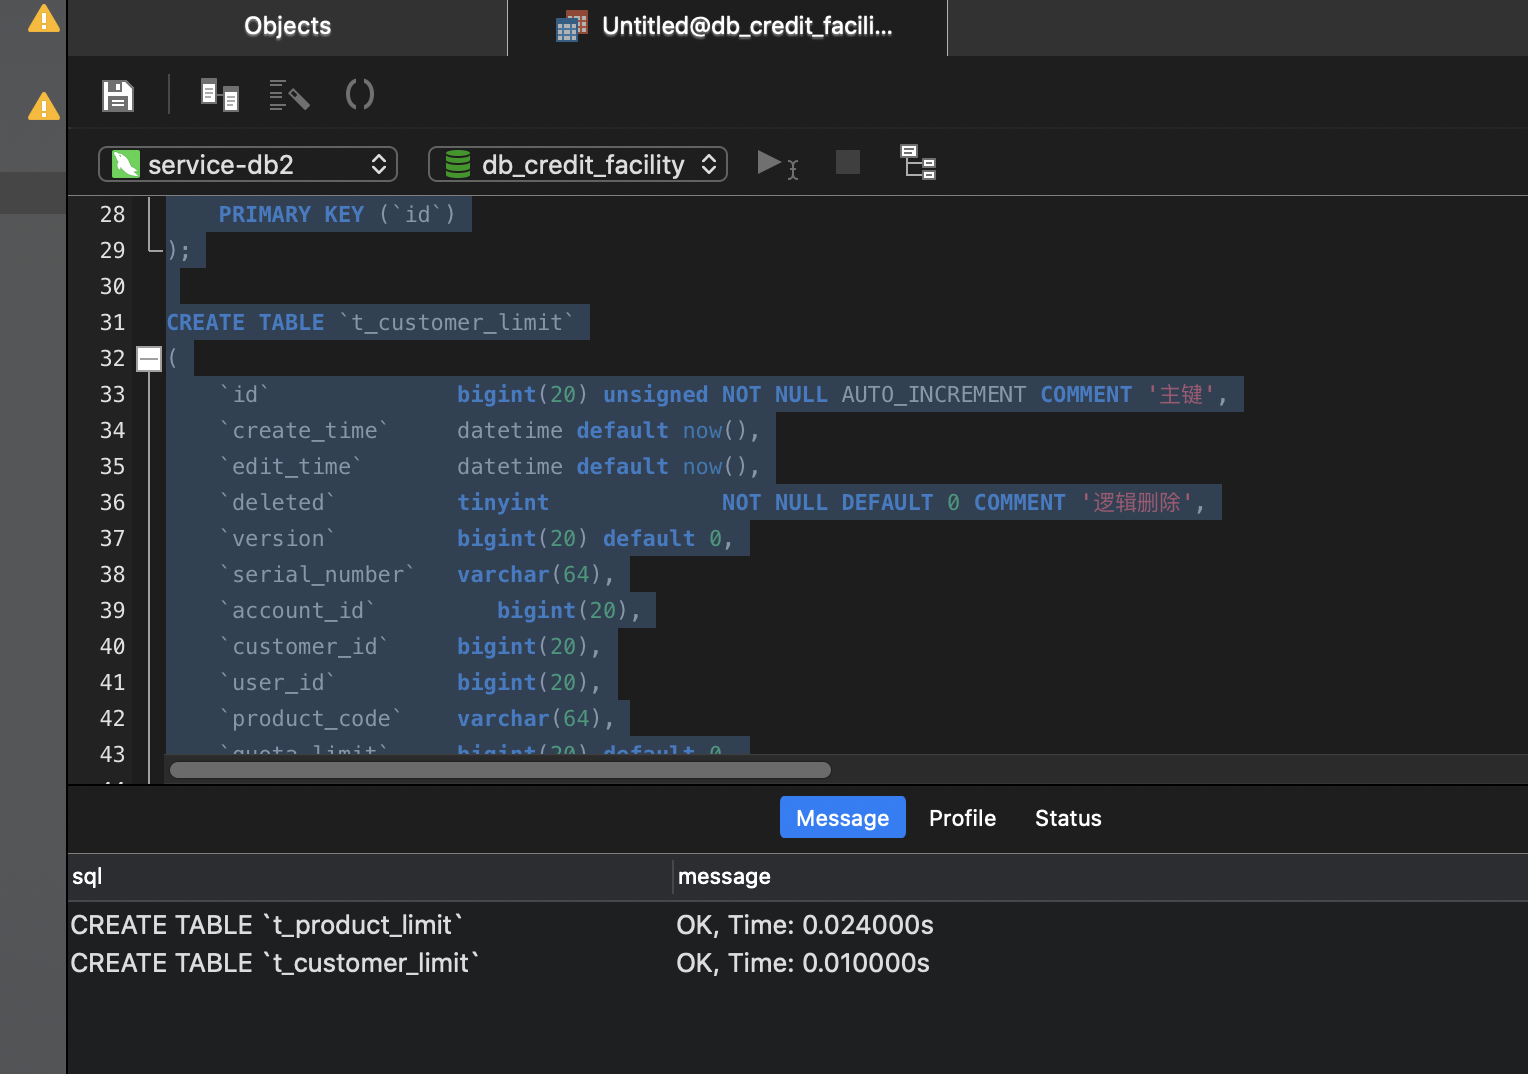Click the `serial_number` column in editor
The height and width of the screenshot is (1074, 1528).
click(x=317, y=574)
